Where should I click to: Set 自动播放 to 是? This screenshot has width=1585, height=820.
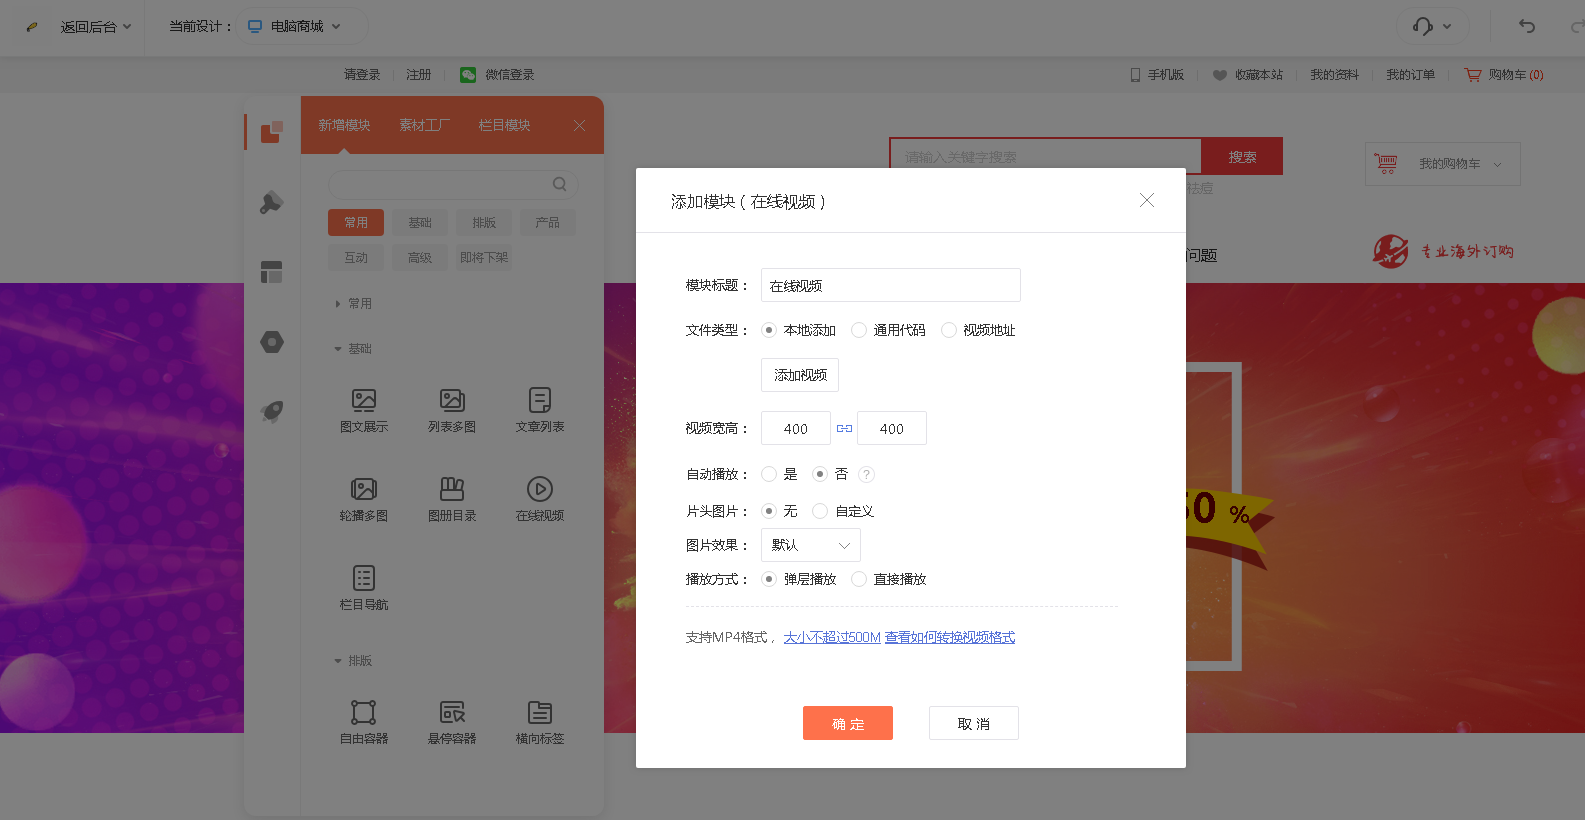click(x=769, y=474)
